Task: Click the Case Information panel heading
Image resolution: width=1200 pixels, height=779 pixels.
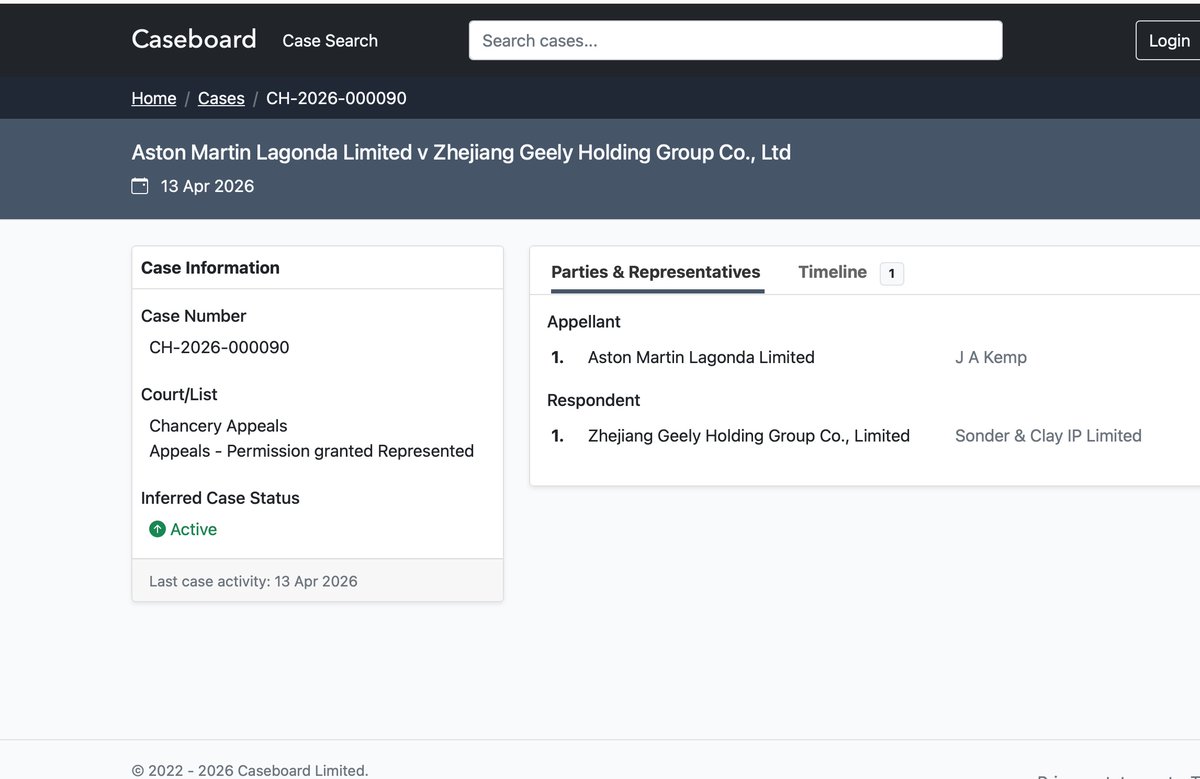Action: pyautogui.click(x=210, y=267)
